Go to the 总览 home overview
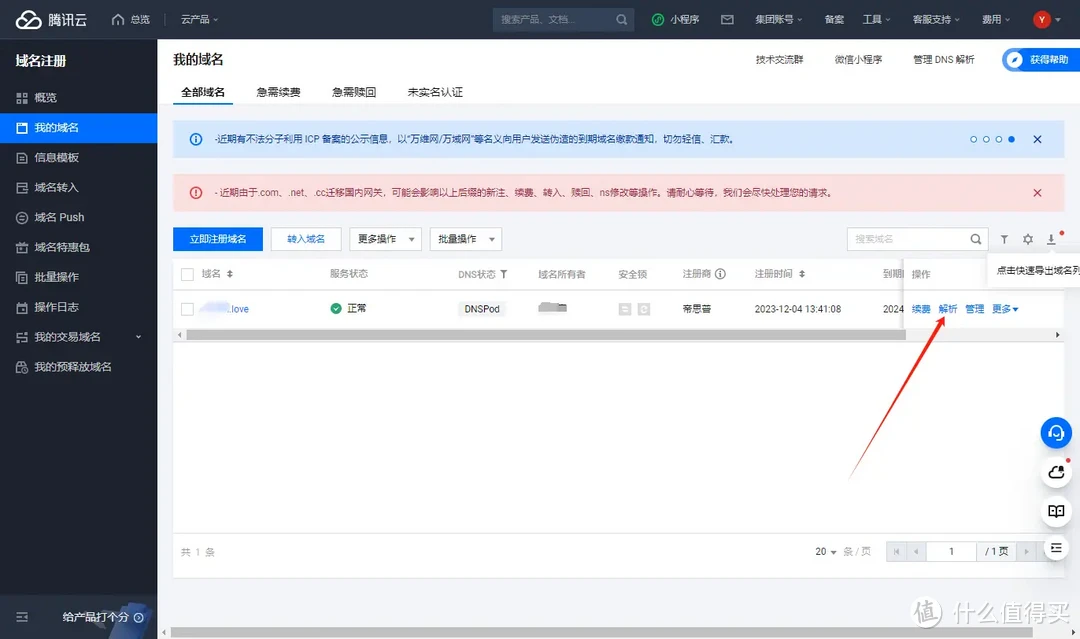Viewport: 1080px width, 639px height. point(131,19)
